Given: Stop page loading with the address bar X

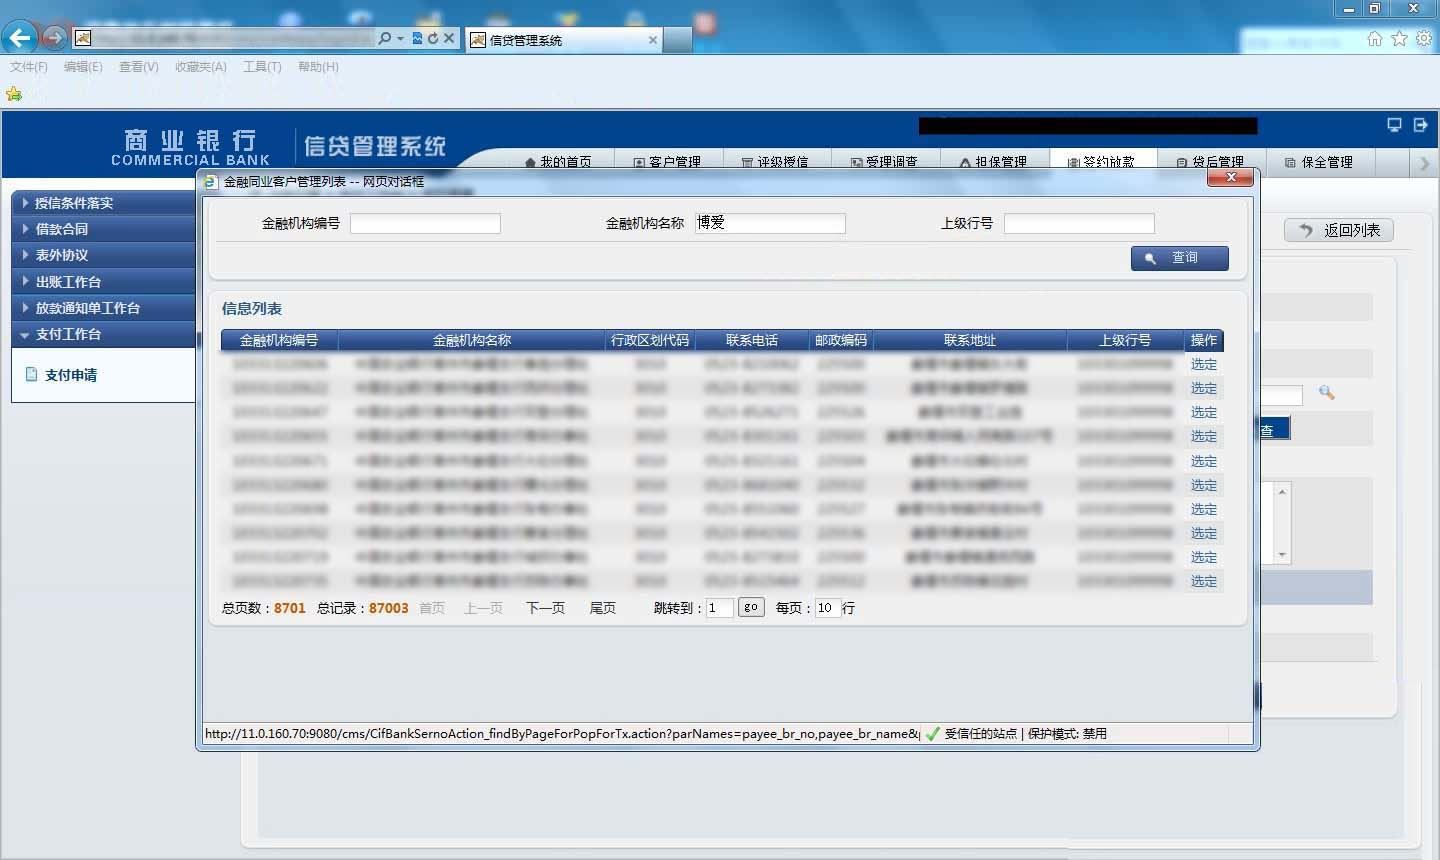Looking at the screenshot, I should click(x=449, y=38).
